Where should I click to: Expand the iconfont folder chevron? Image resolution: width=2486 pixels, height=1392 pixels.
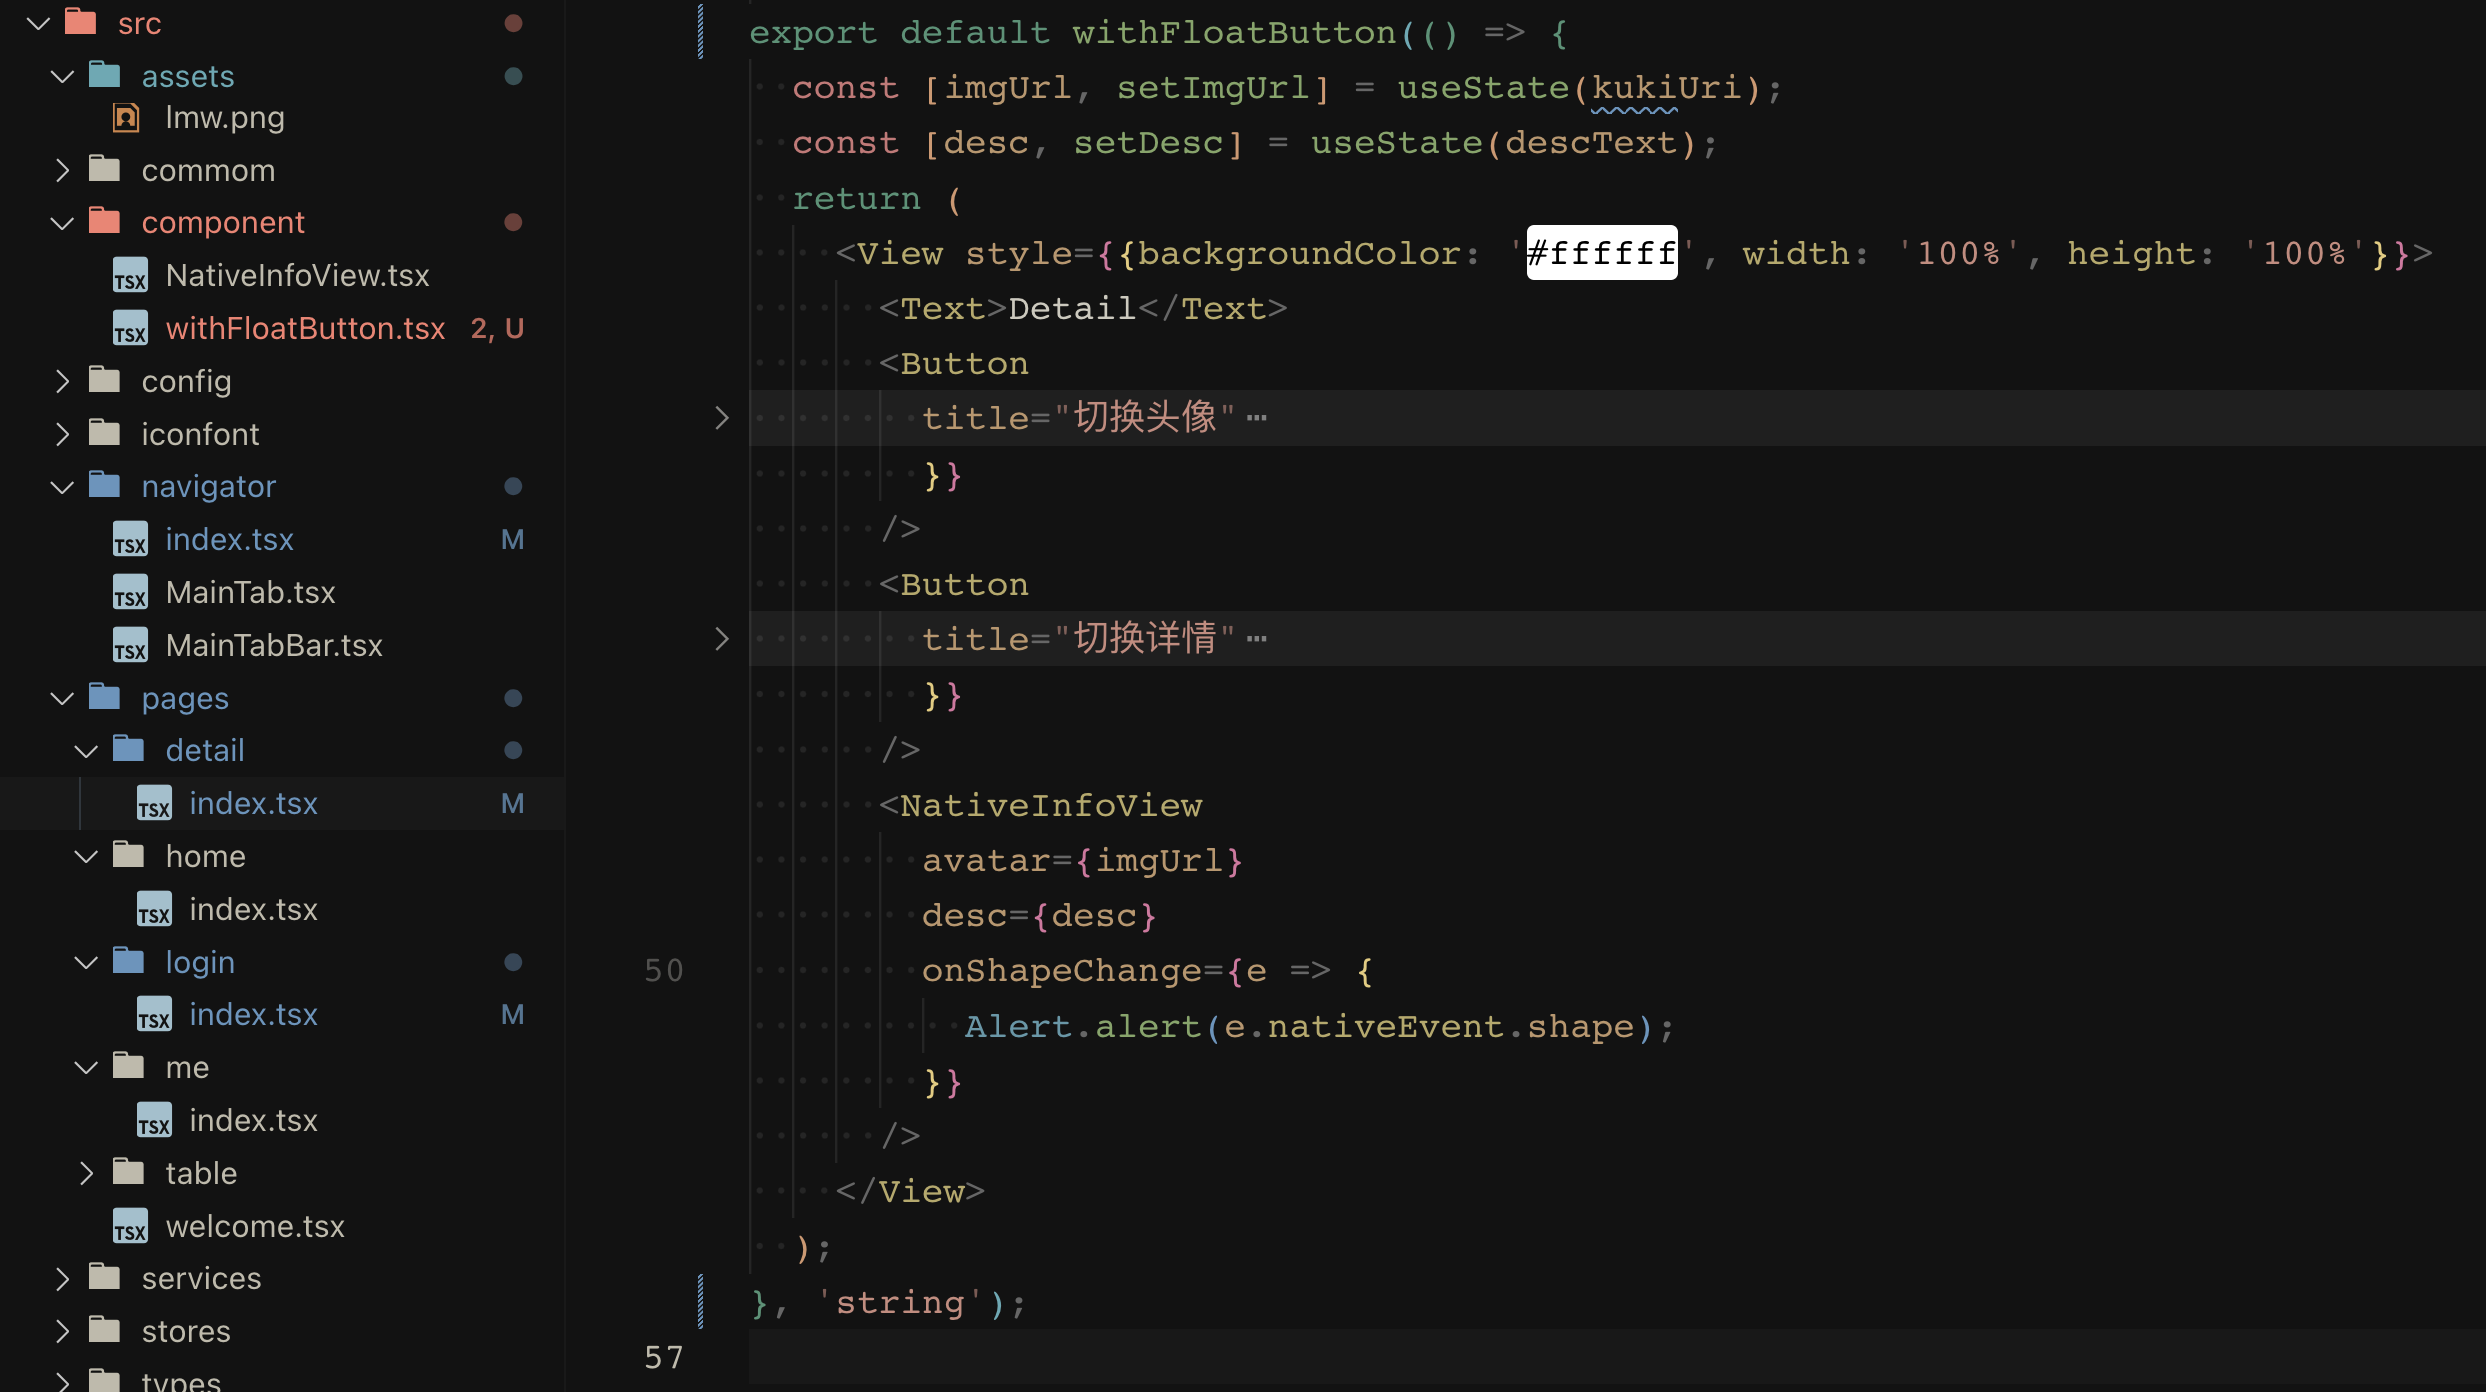(63, 434)
